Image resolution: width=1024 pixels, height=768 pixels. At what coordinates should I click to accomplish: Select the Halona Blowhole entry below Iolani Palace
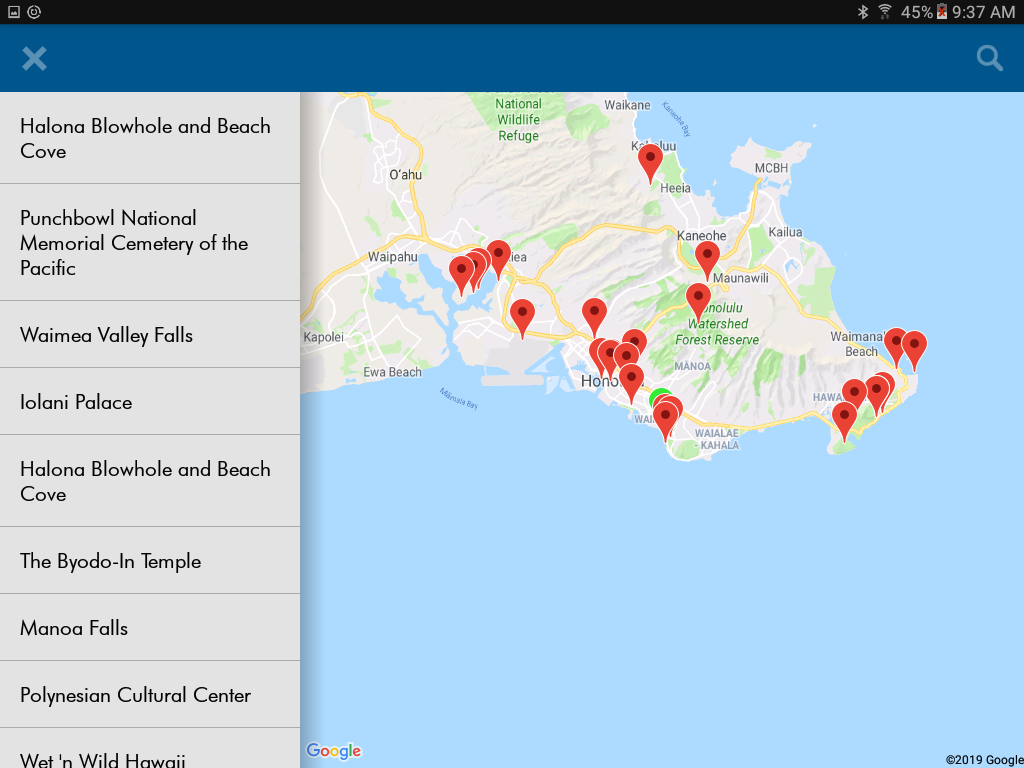150,481
